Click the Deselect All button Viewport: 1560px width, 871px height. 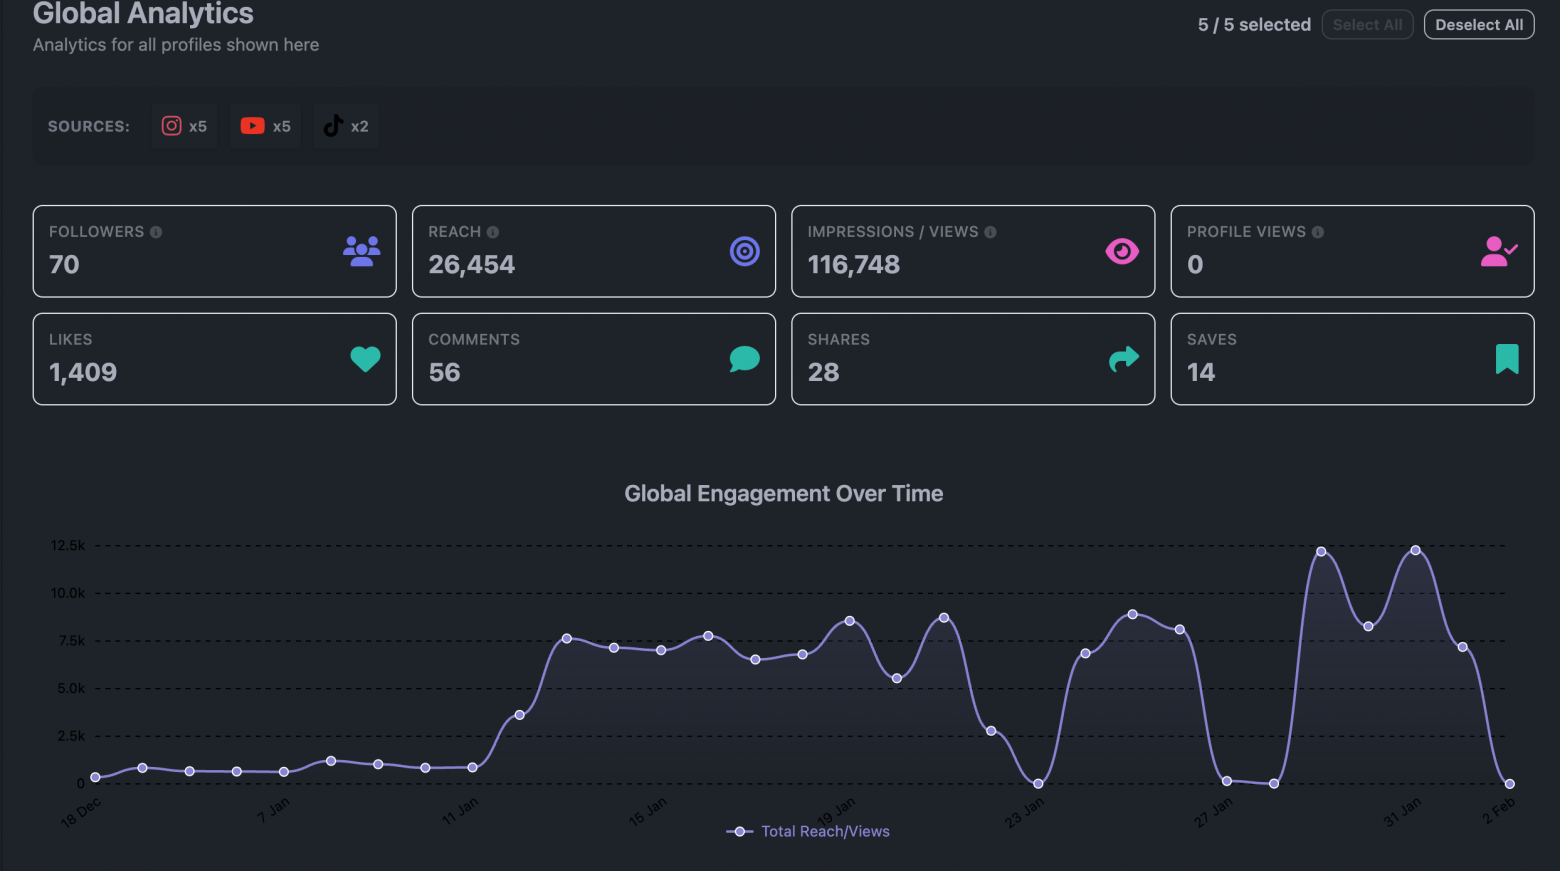(x=1479, y=24)
